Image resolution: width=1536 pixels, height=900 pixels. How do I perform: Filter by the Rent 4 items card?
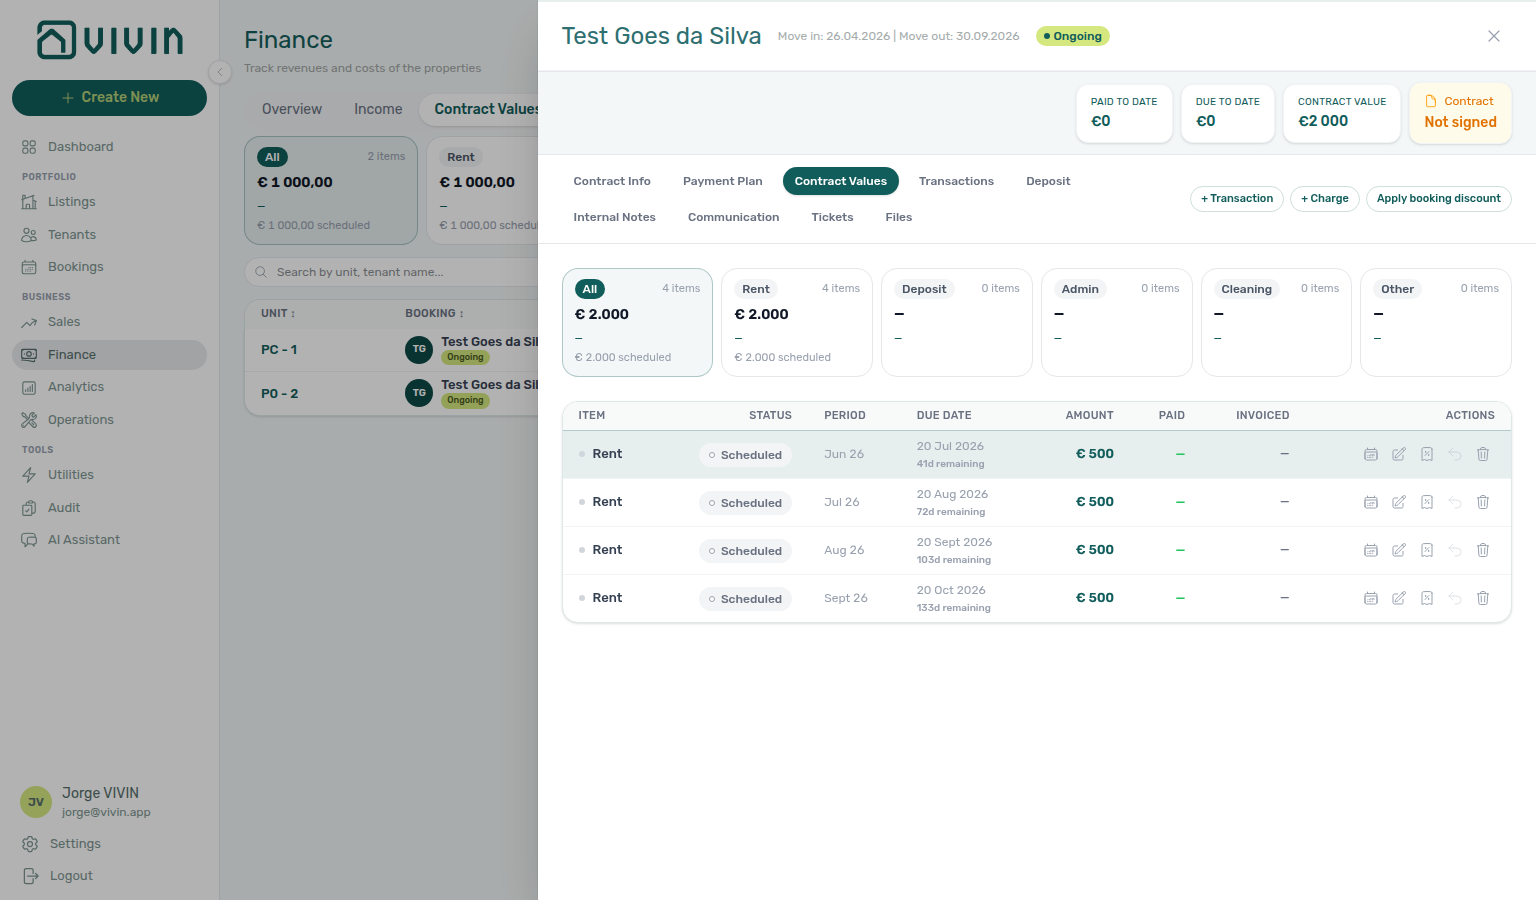click(797, 322)
